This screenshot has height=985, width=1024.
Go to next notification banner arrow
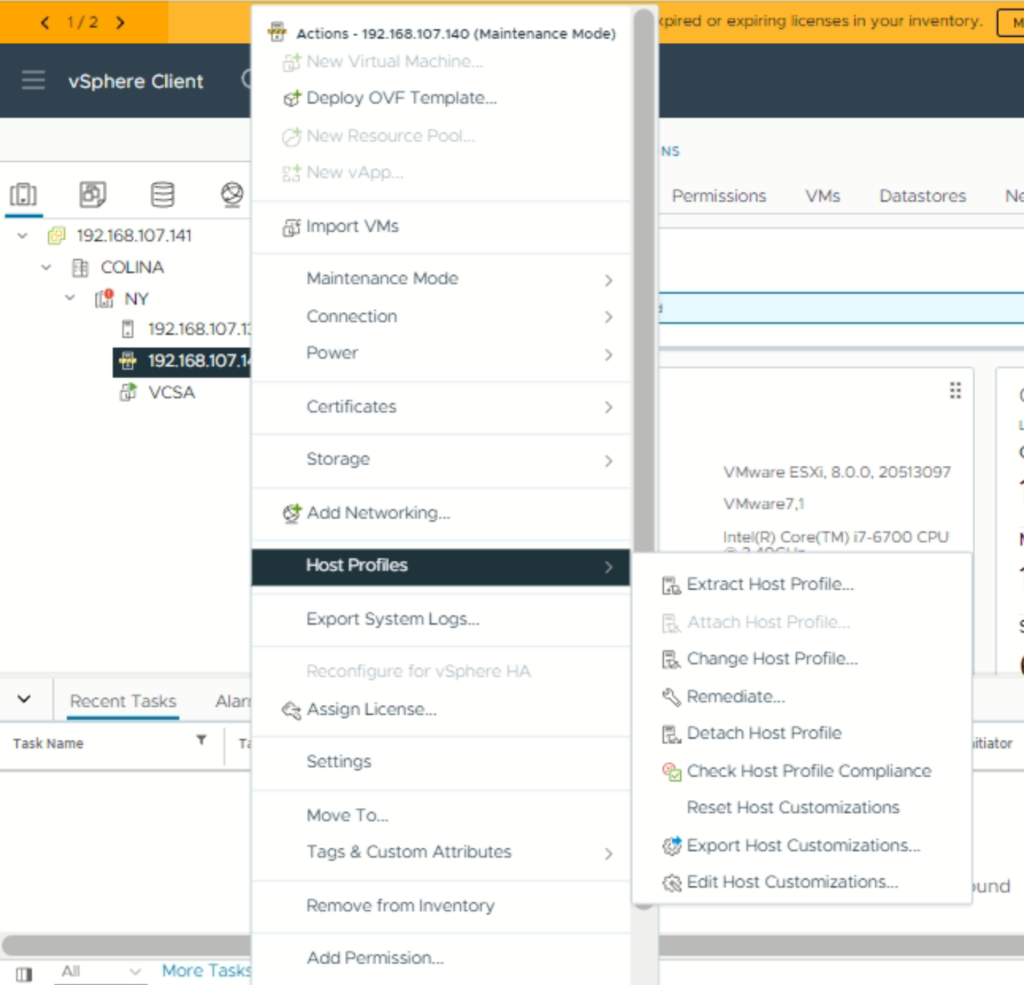pyautogui.click(x=121, y=22)
